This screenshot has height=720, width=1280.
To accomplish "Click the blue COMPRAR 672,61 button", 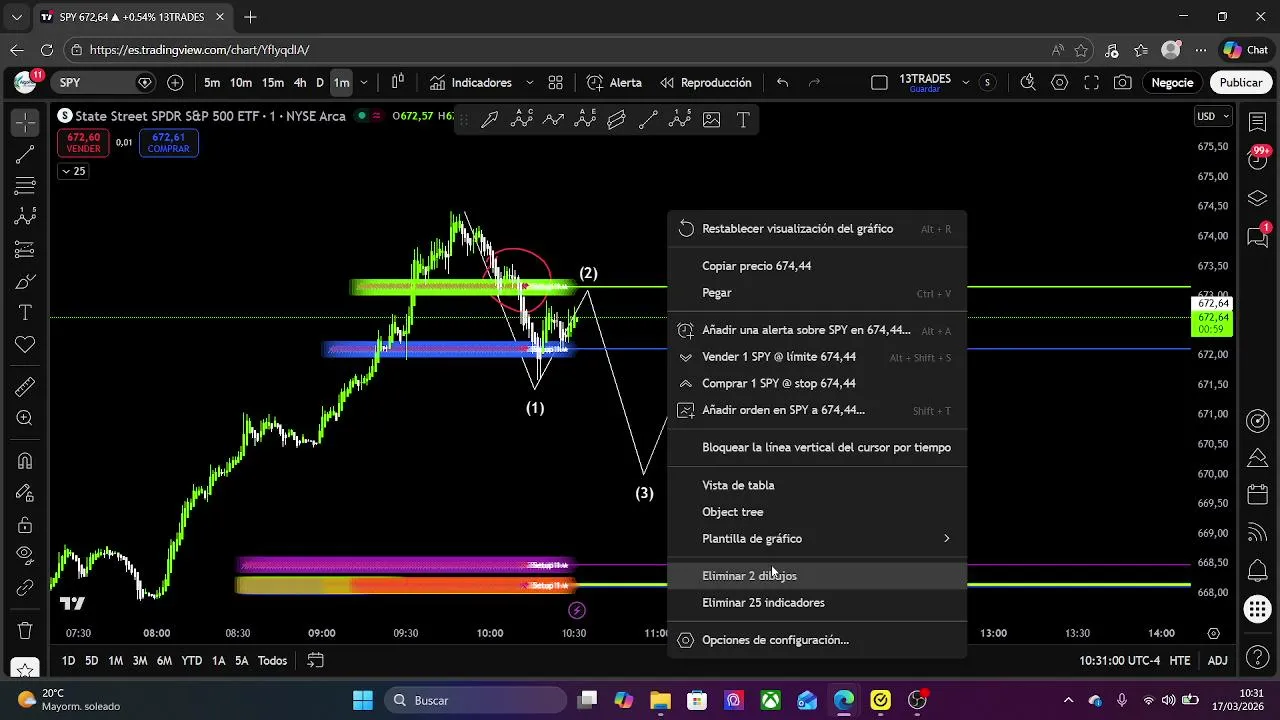I will tap(168, 143).
